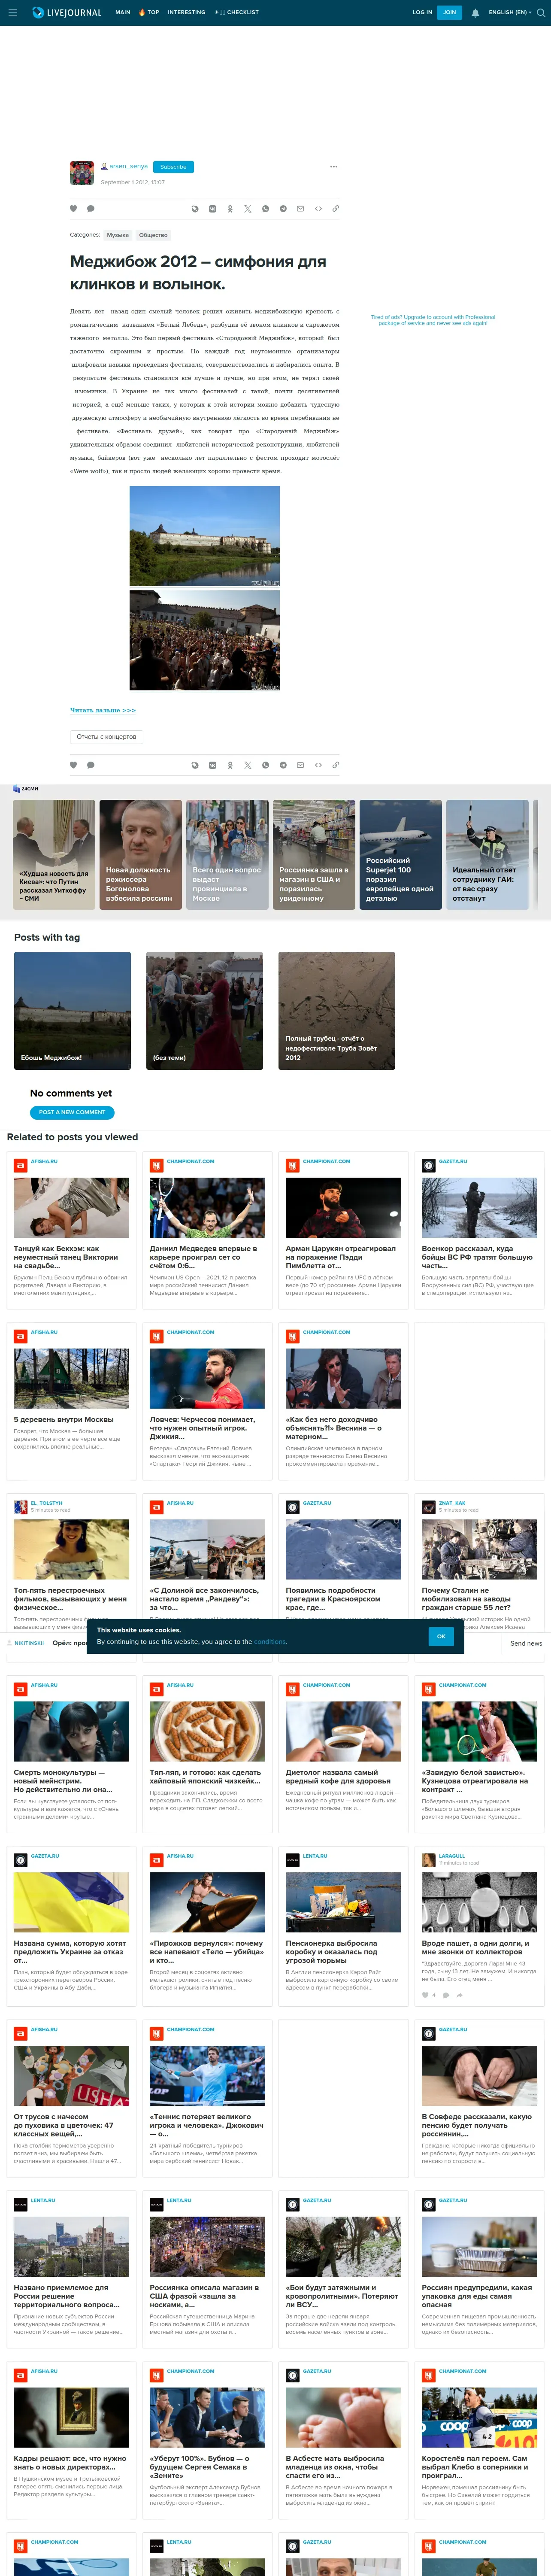Click the LiveJournal logo
The image size is (551, 2576).
click(67, 13)
